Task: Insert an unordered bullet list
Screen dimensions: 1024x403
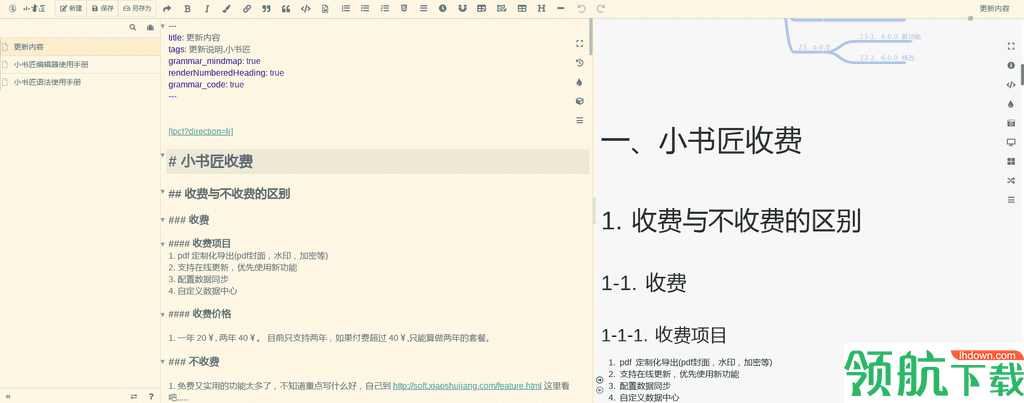Action: 365,8
